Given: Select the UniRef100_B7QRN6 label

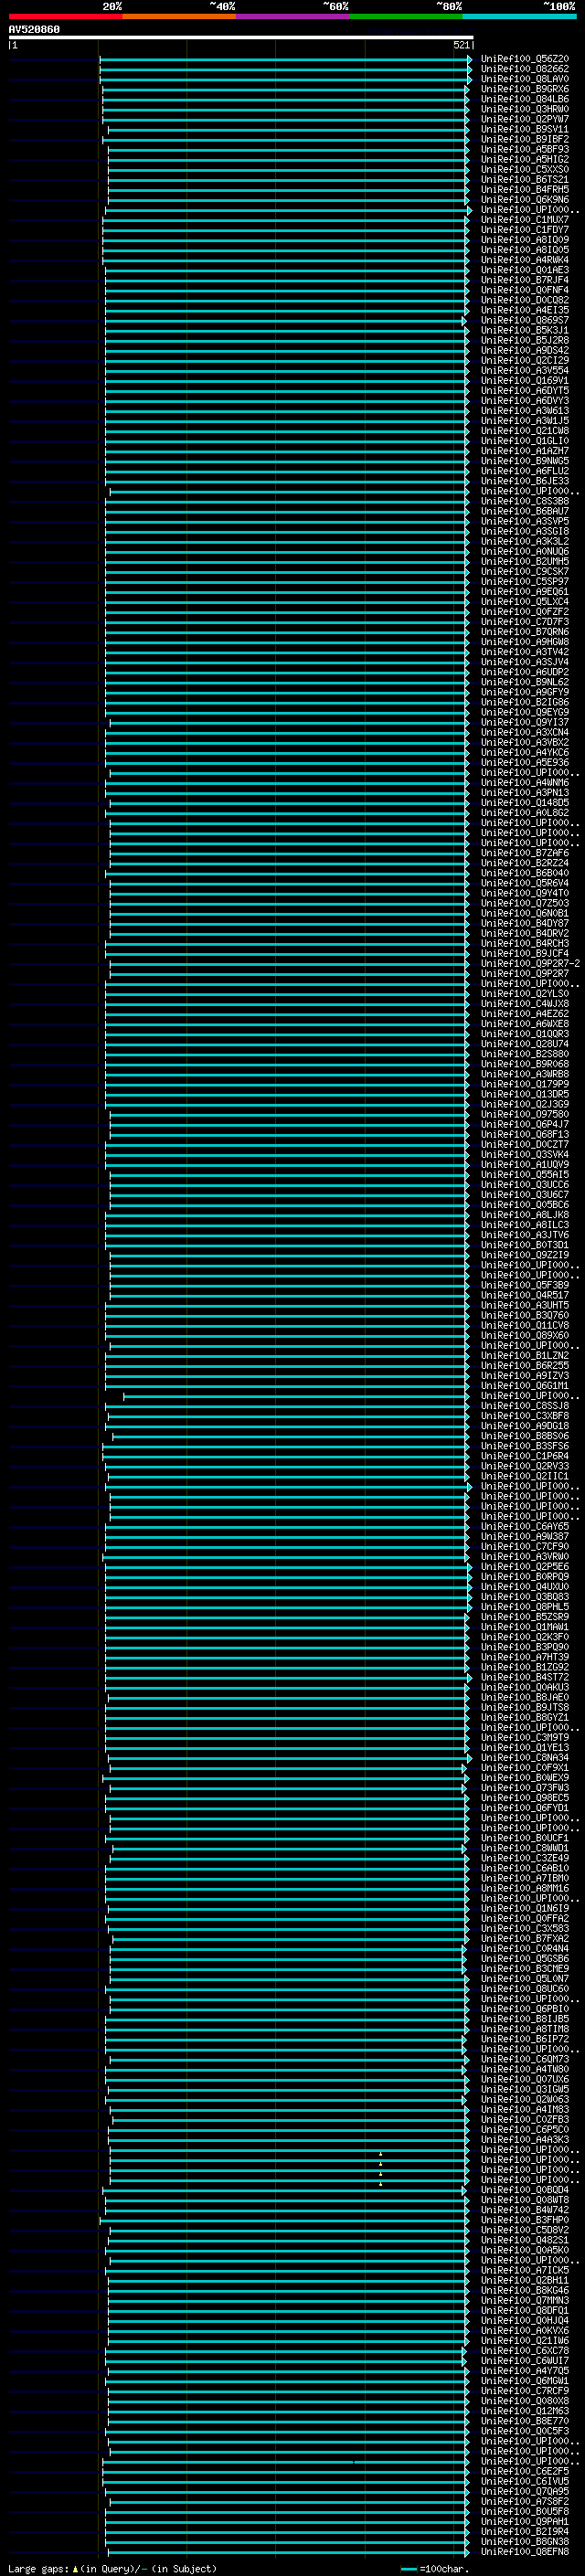Looking at the screenshot, I should coord(525,632).
